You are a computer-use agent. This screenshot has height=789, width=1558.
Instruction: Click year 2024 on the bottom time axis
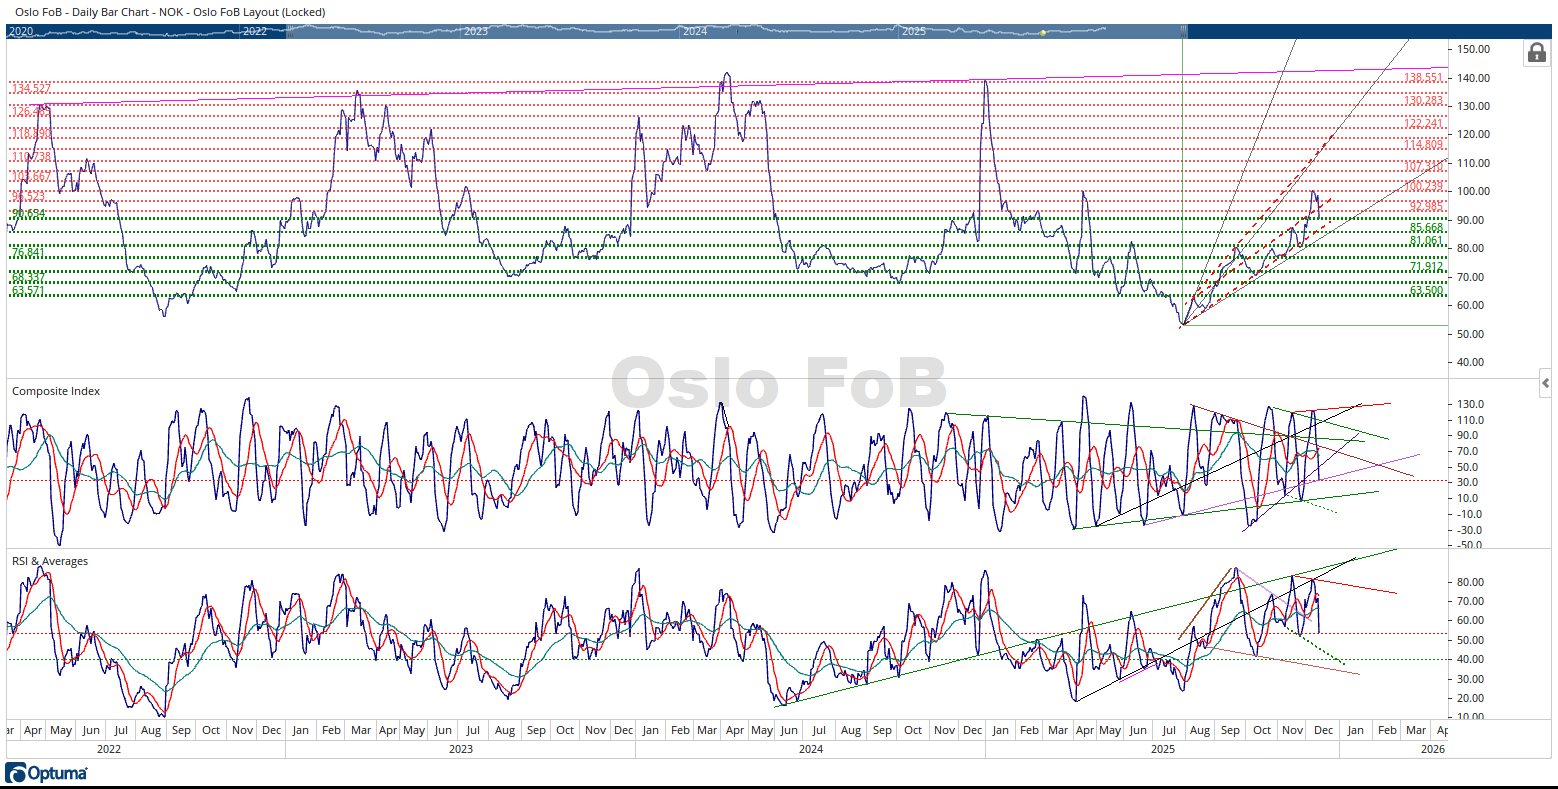pyautogui.click(x=811, y=749)
